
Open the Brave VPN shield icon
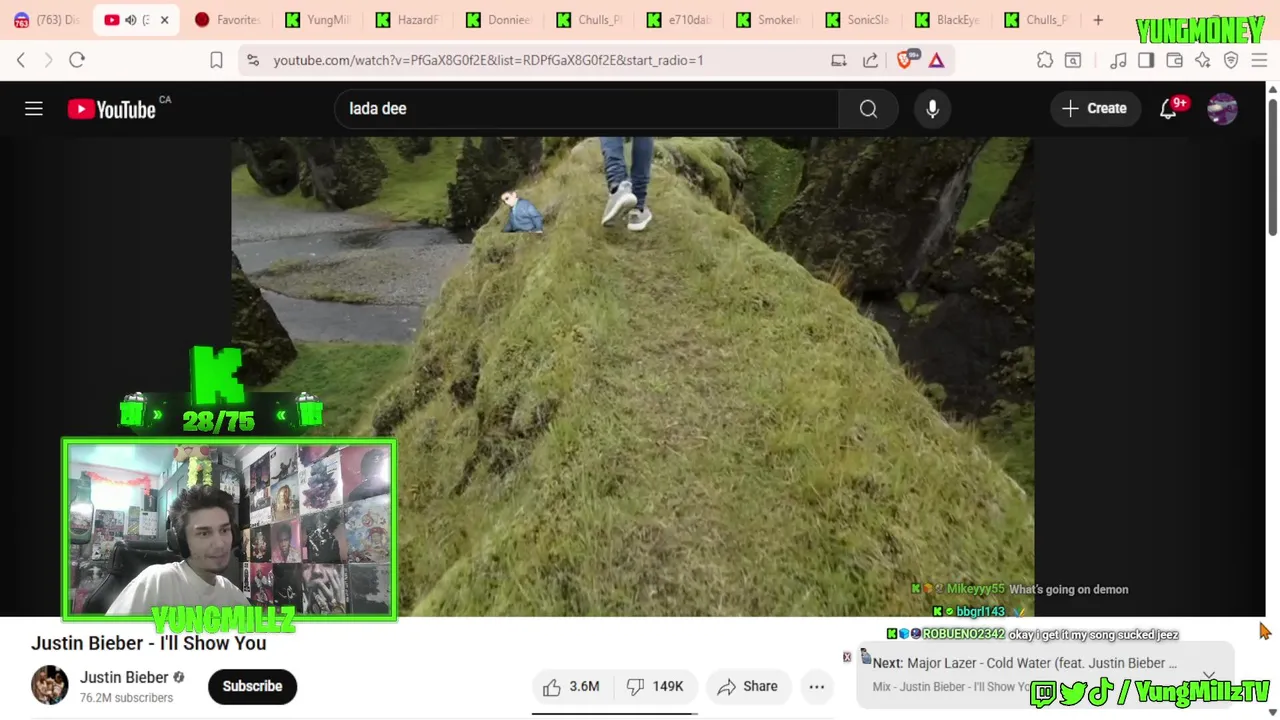click(x=1231, y=60)
